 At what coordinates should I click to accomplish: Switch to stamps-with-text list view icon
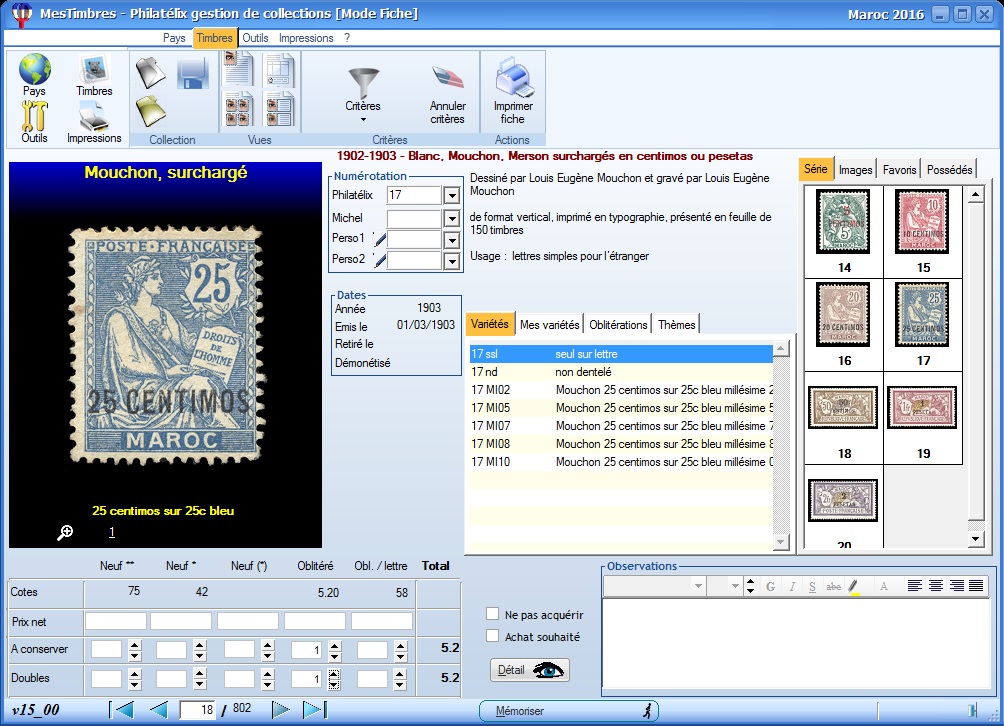[x=280, y=109]
